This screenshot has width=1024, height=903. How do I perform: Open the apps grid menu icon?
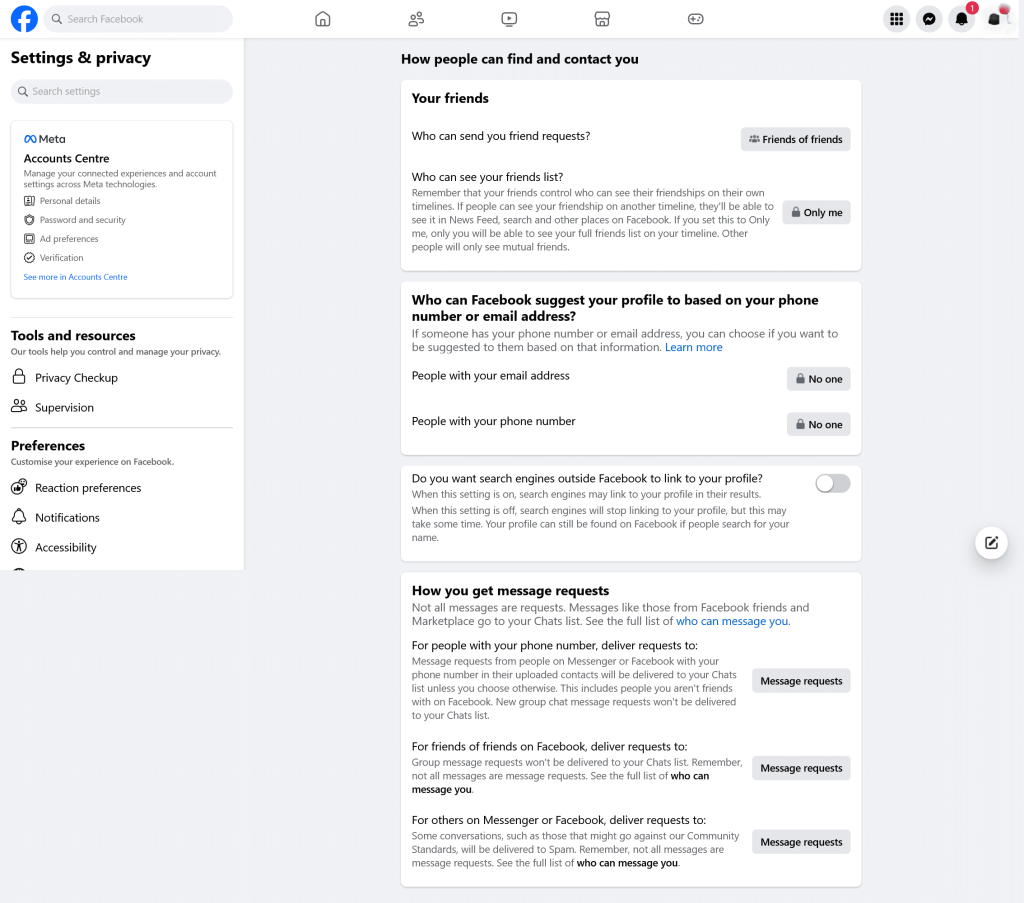point(896,18)
